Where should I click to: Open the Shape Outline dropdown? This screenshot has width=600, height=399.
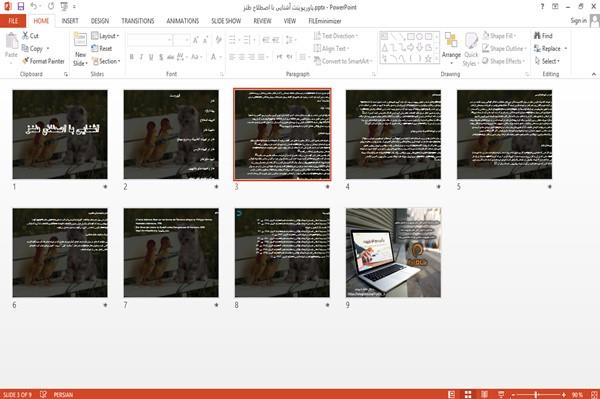504,49
